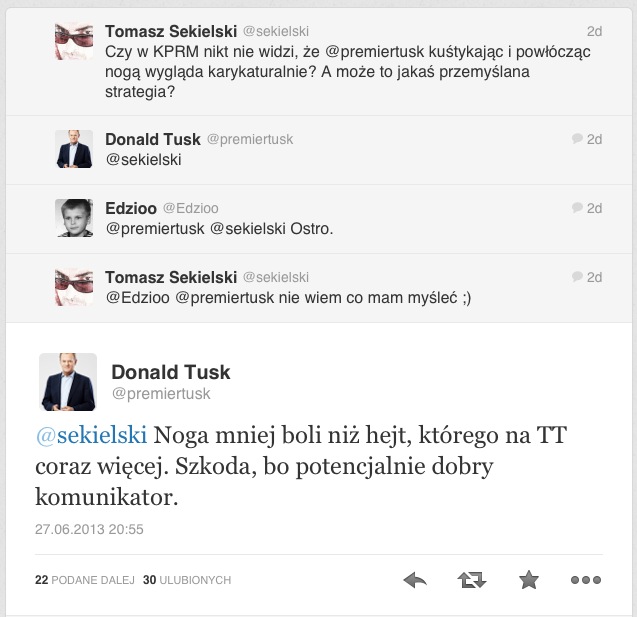Screen dimensions: 637x617
Task: Open Edzioo's profile picture
Action: (x=74, y=218)
